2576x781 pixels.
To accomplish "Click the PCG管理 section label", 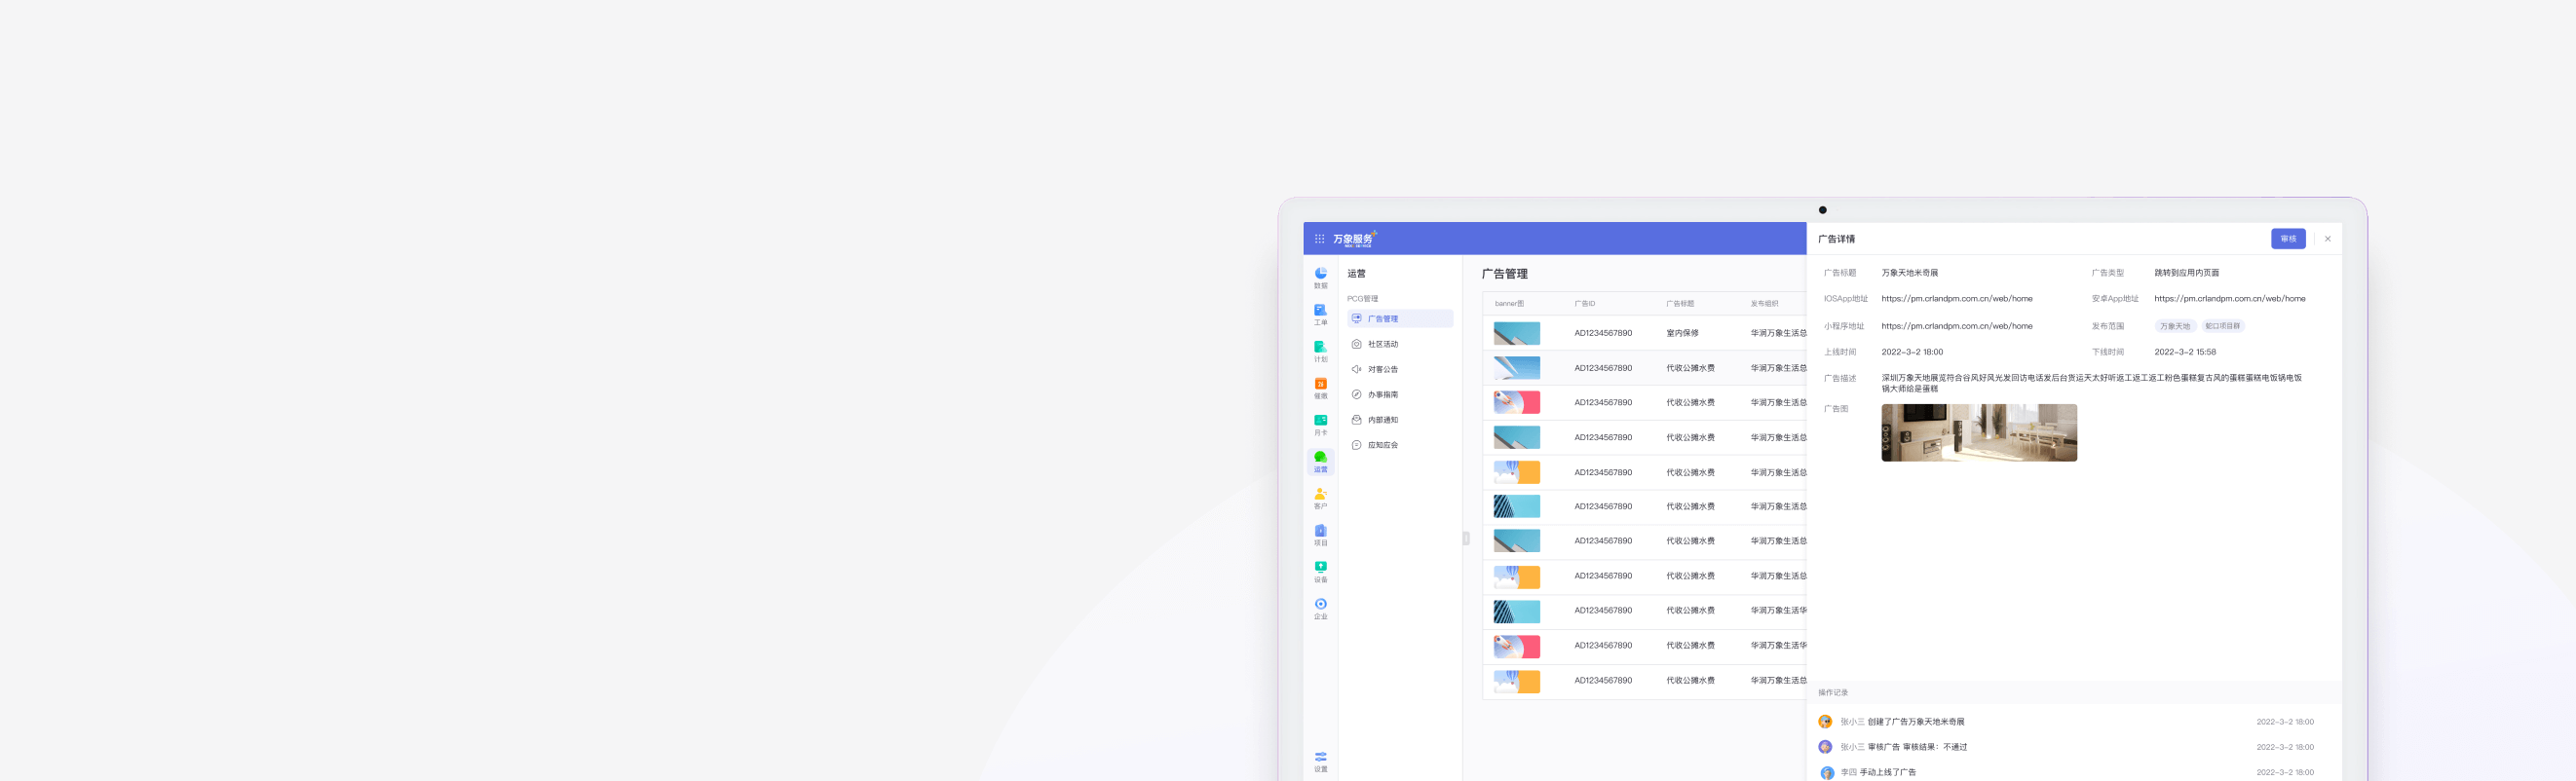I will point(1362,299).
